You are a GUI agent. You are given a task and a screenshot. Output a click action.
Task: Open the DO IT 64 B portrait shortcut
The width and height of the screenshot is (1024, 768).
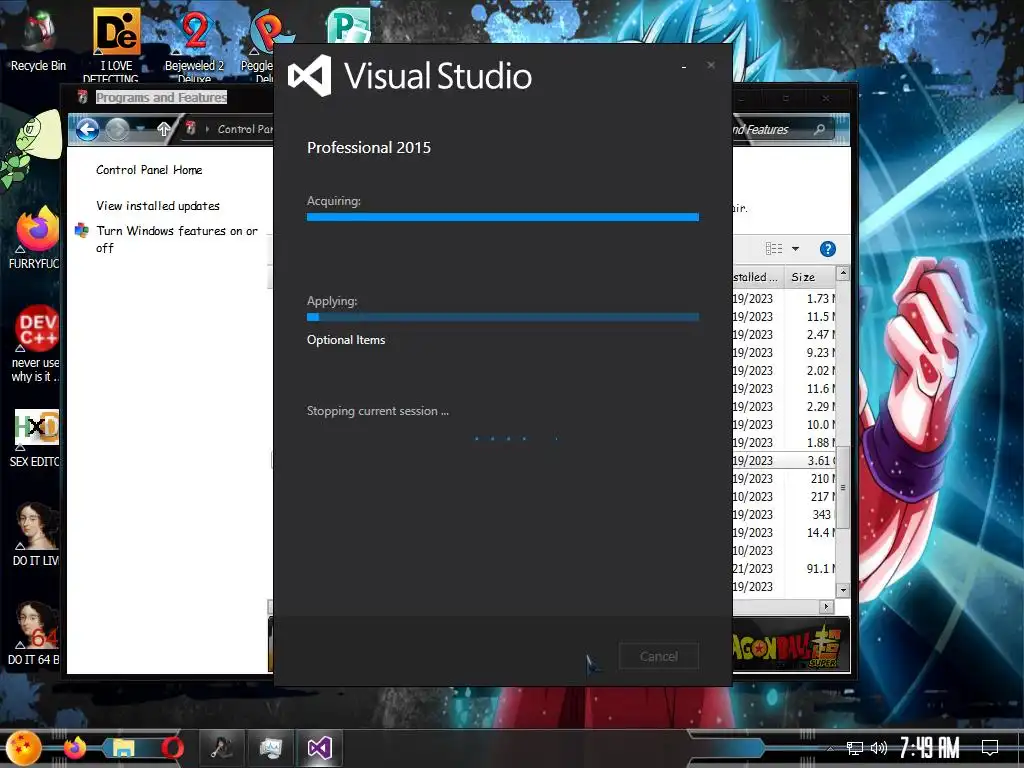pos(34,633)
